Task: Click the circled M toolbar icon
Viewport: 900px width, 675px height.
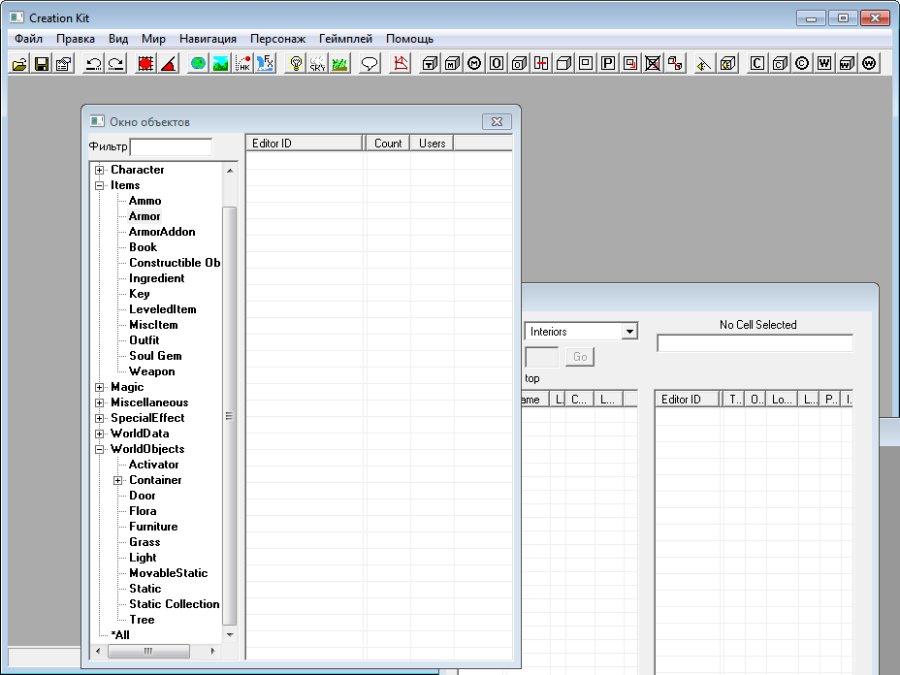Action: (474, 63)
